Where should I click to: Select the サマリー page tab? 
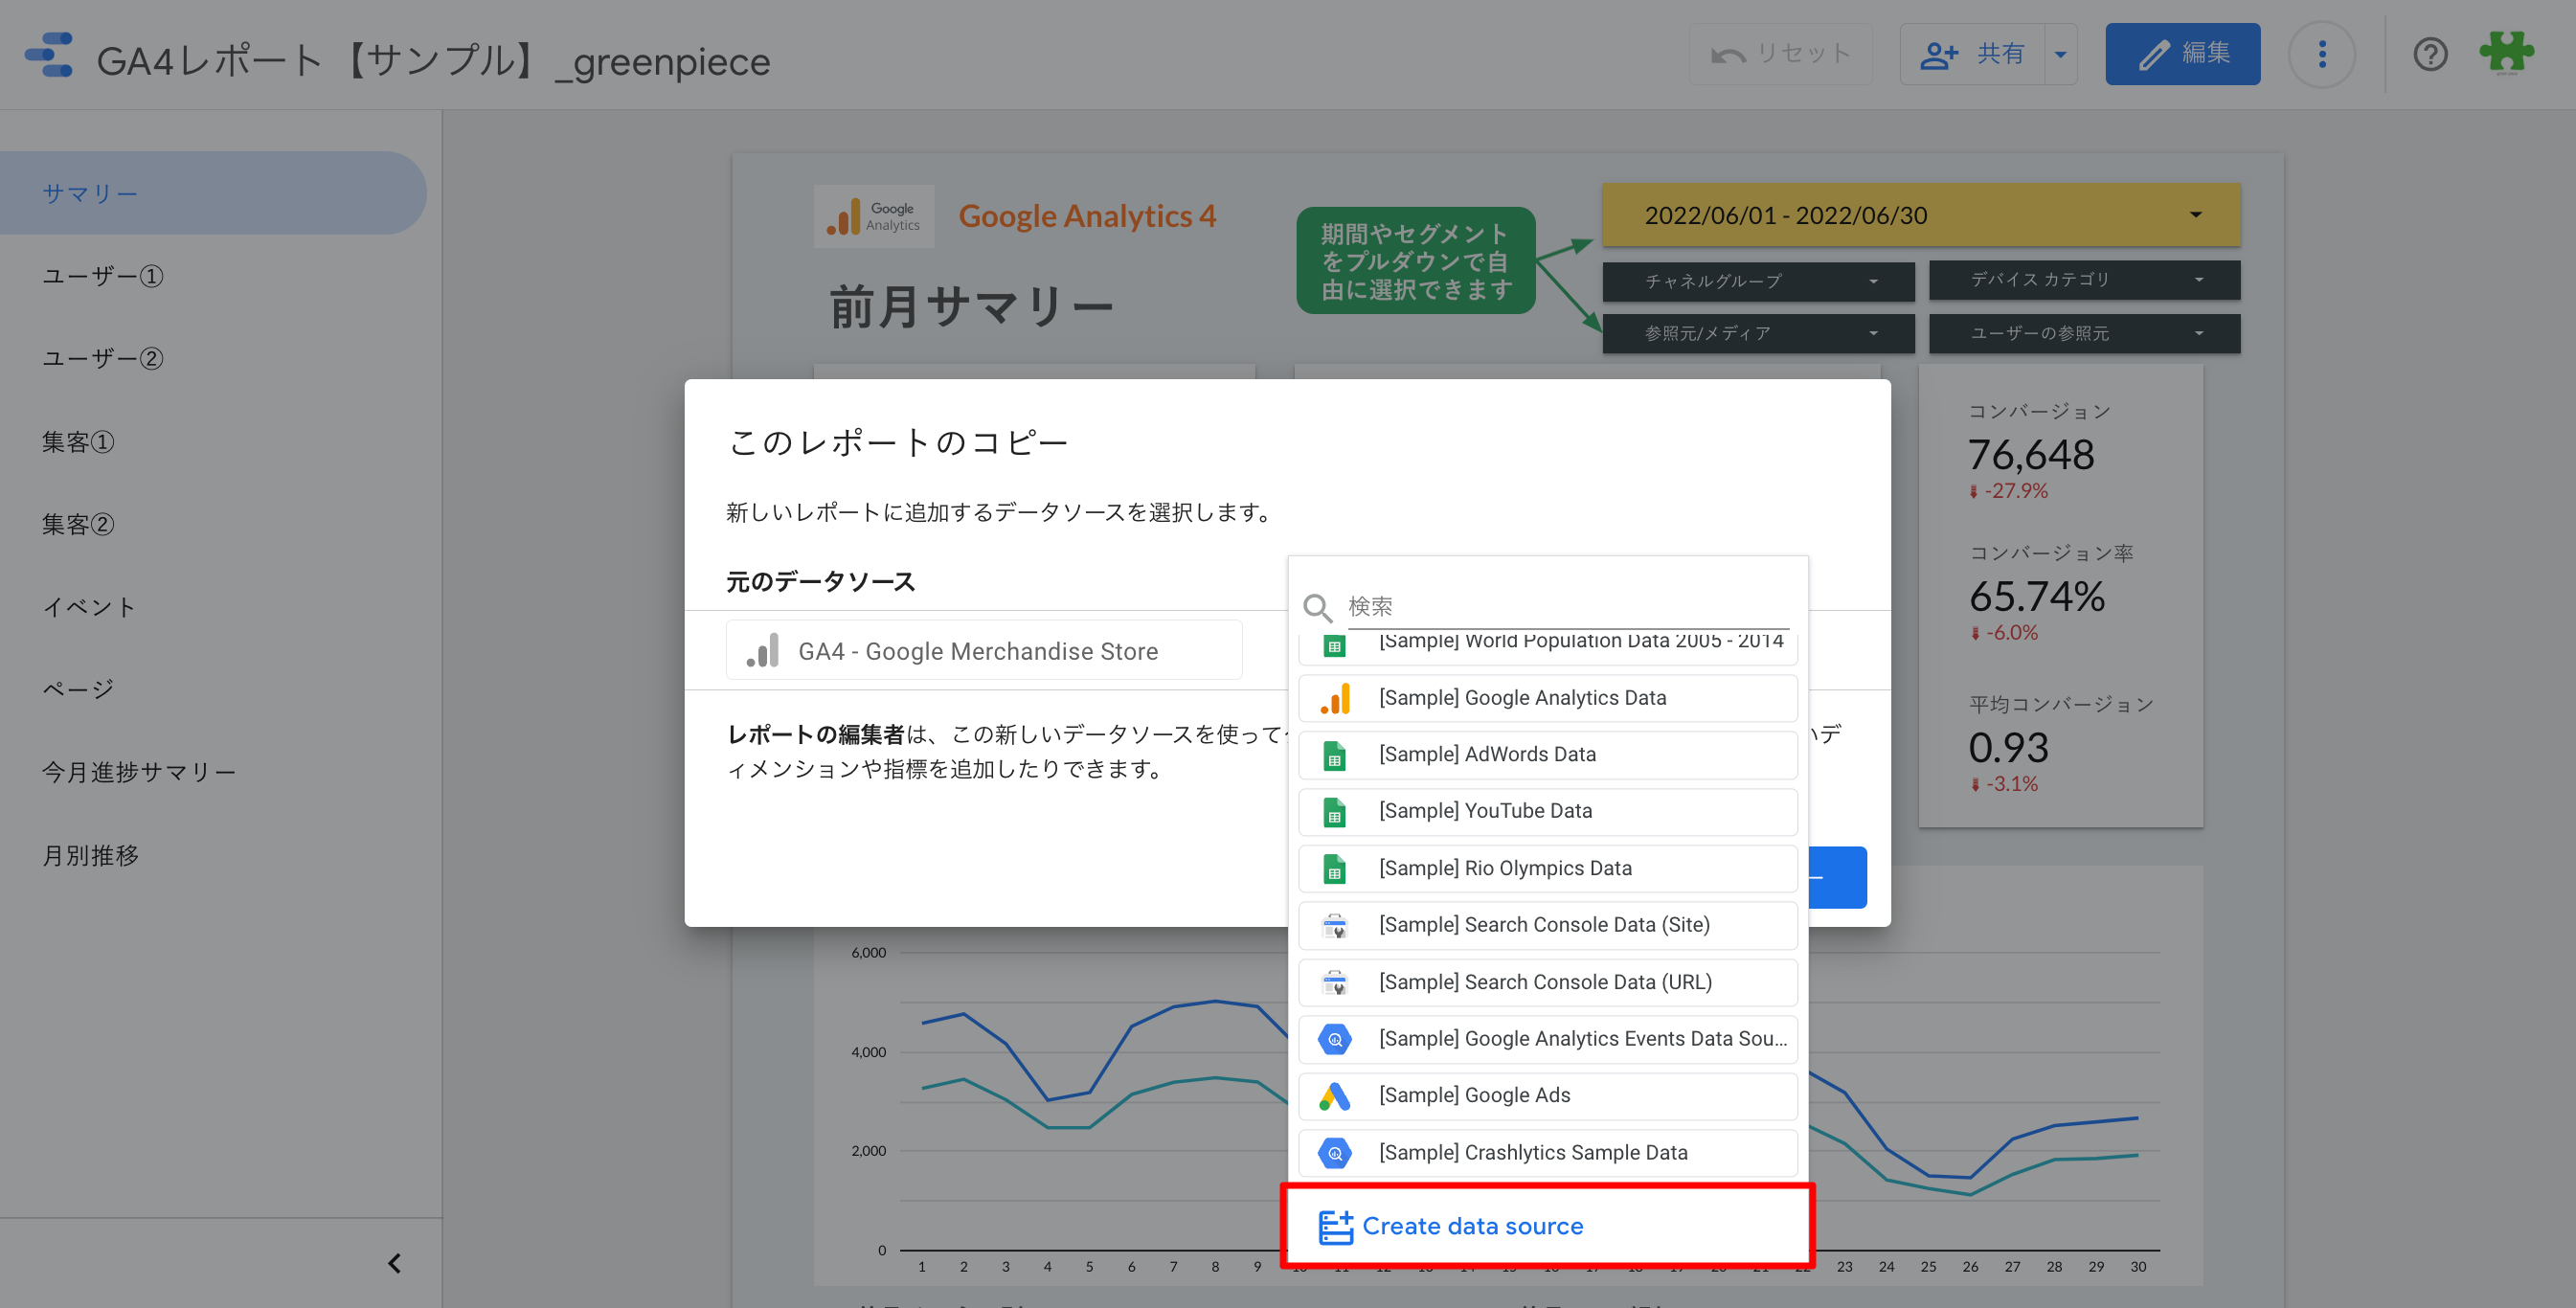coord(213,193)
